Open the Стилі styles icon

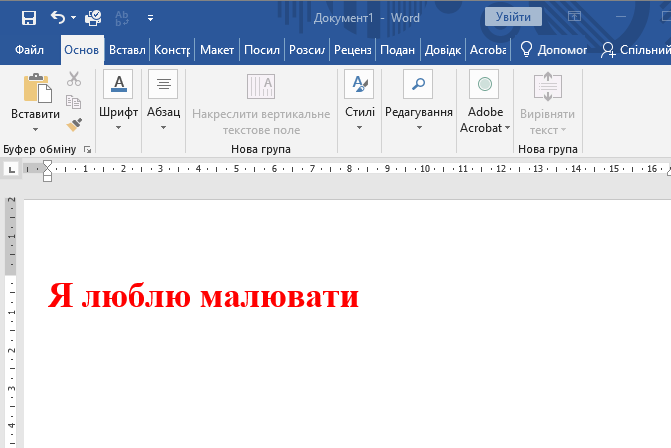359,84
